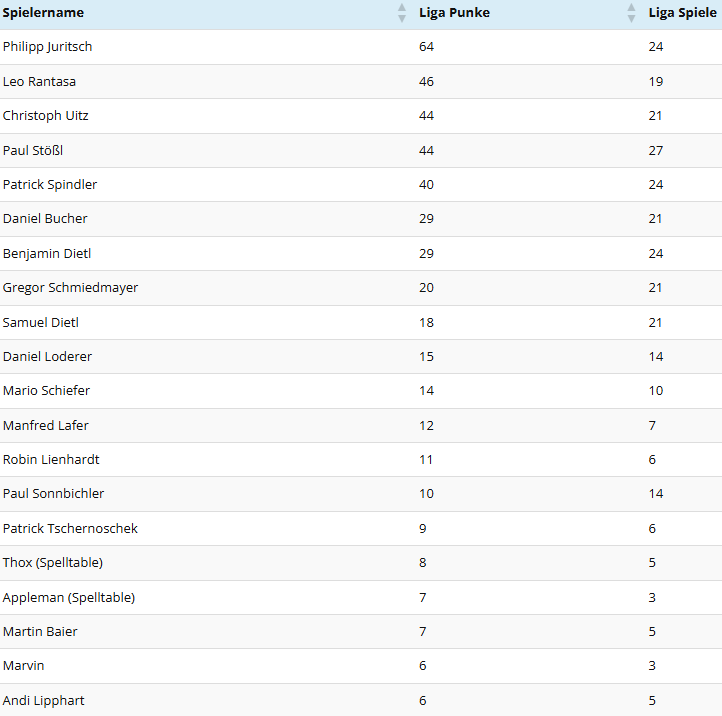Click on Patrick Spindler entry
Image resolution: width=722 pixels, height=716 pixels.
(x=50, y=185)
